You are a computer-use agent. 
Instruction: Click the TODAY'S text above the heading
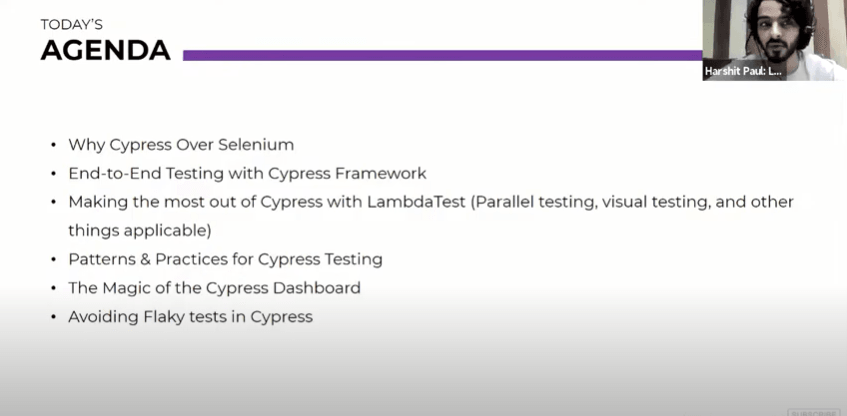point(74,23)
